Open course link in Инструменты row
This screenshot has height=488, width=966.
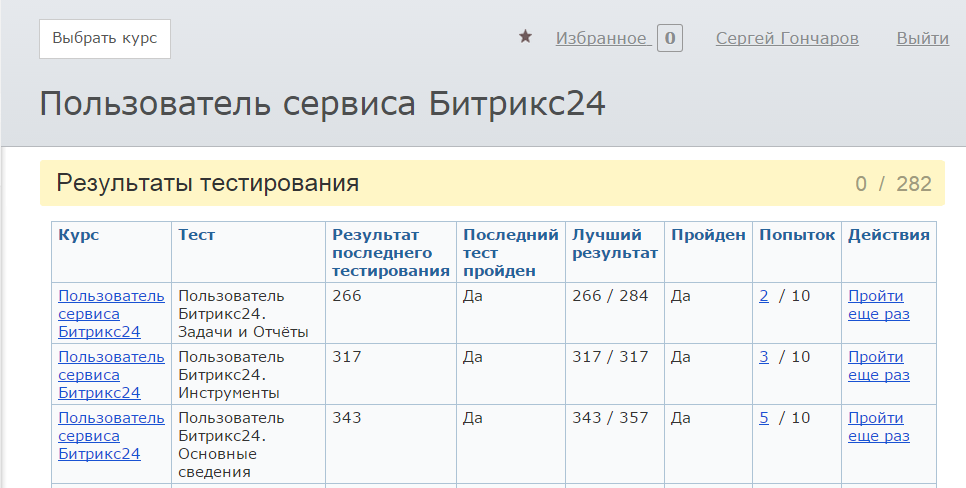(x=112, y=375)
